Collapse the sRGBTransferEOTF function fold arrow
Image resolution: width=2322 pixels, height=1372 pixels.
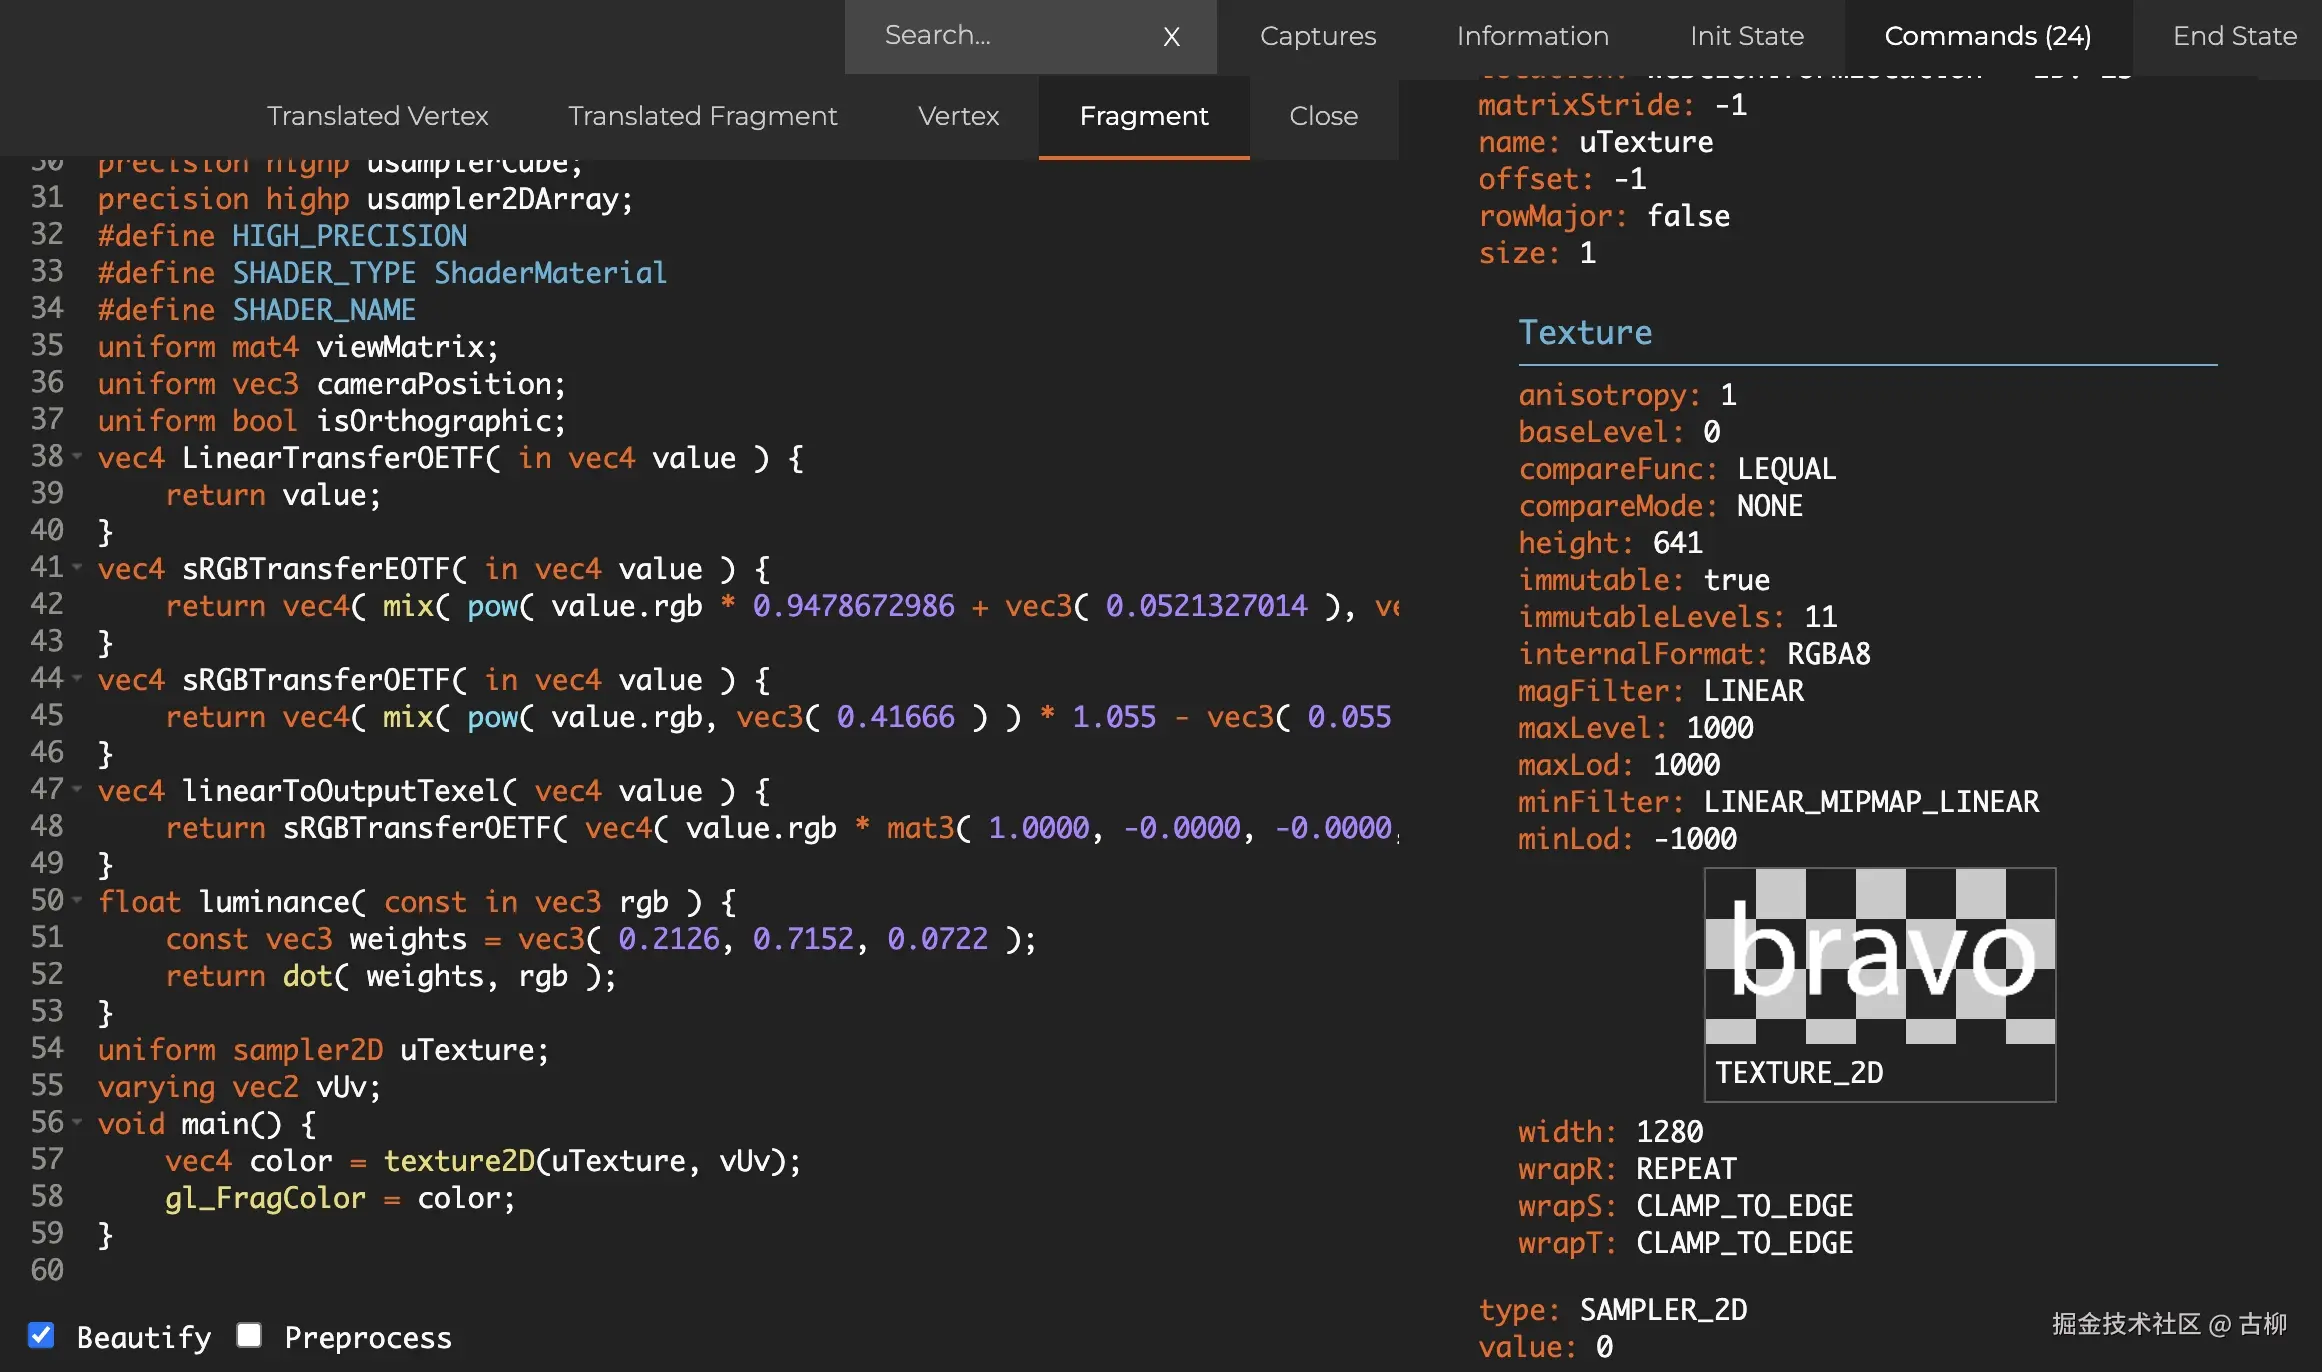[77, 568]
